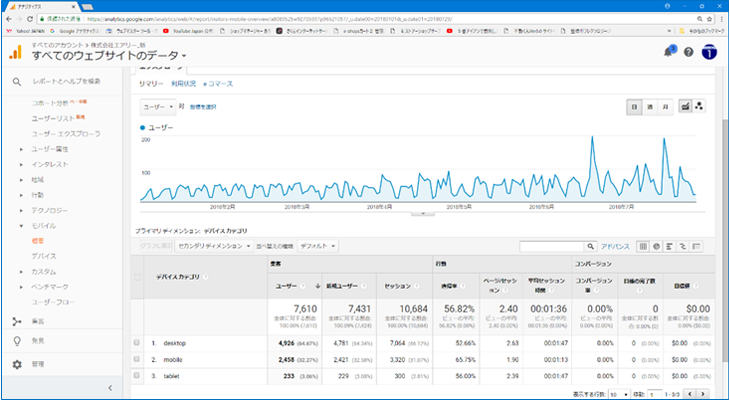Switch to the サマリー tab
Image resolution: width=730 pixels, height=400 pixels.
point(151,84)
